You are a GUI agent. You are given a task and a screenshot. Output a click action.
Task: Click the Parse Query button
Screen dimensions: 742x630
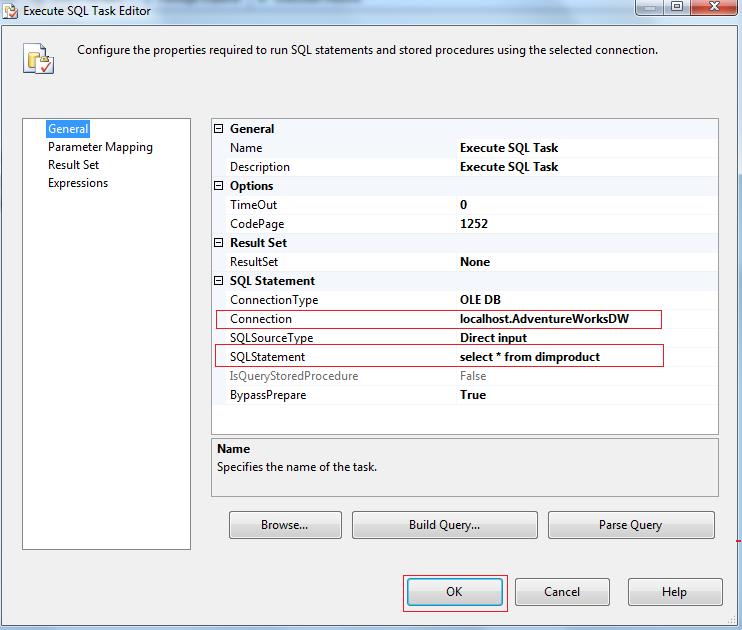coord(630,525)
